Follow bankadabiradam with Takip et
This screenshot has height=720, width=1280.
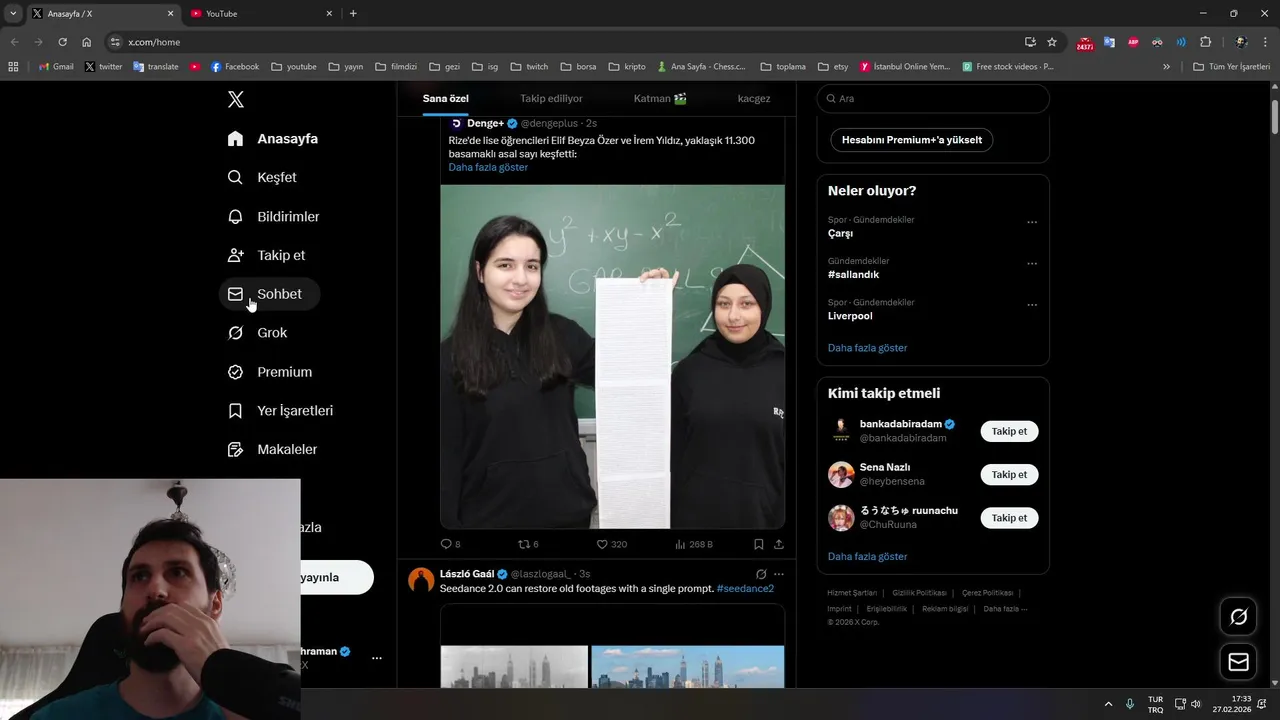[x=1009, y=431]
